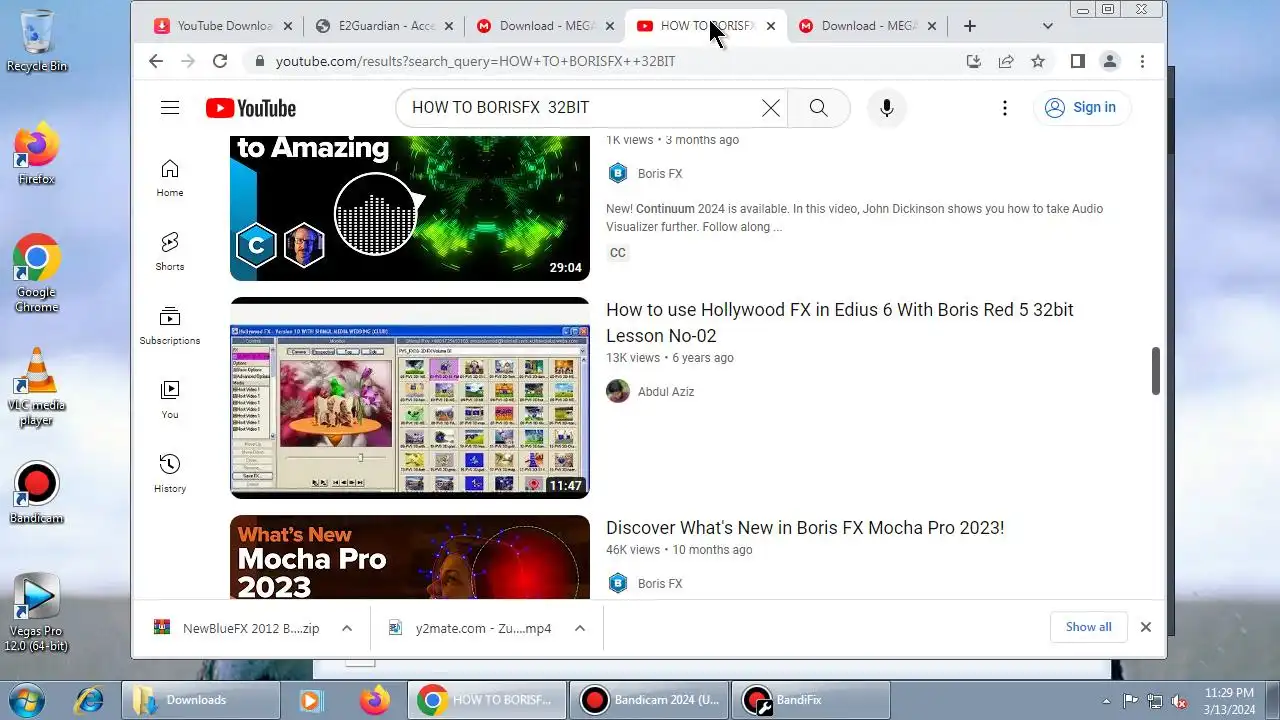
Task: Click the magnifier search button
Action: tap(819, 108)
